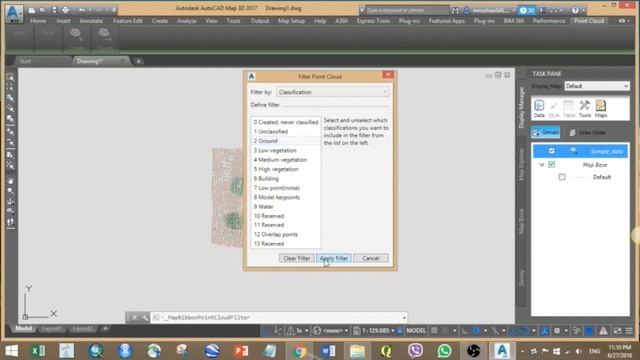Close the Filter Point Cloud dialog
640x360 pixels.
click(388, 75)
